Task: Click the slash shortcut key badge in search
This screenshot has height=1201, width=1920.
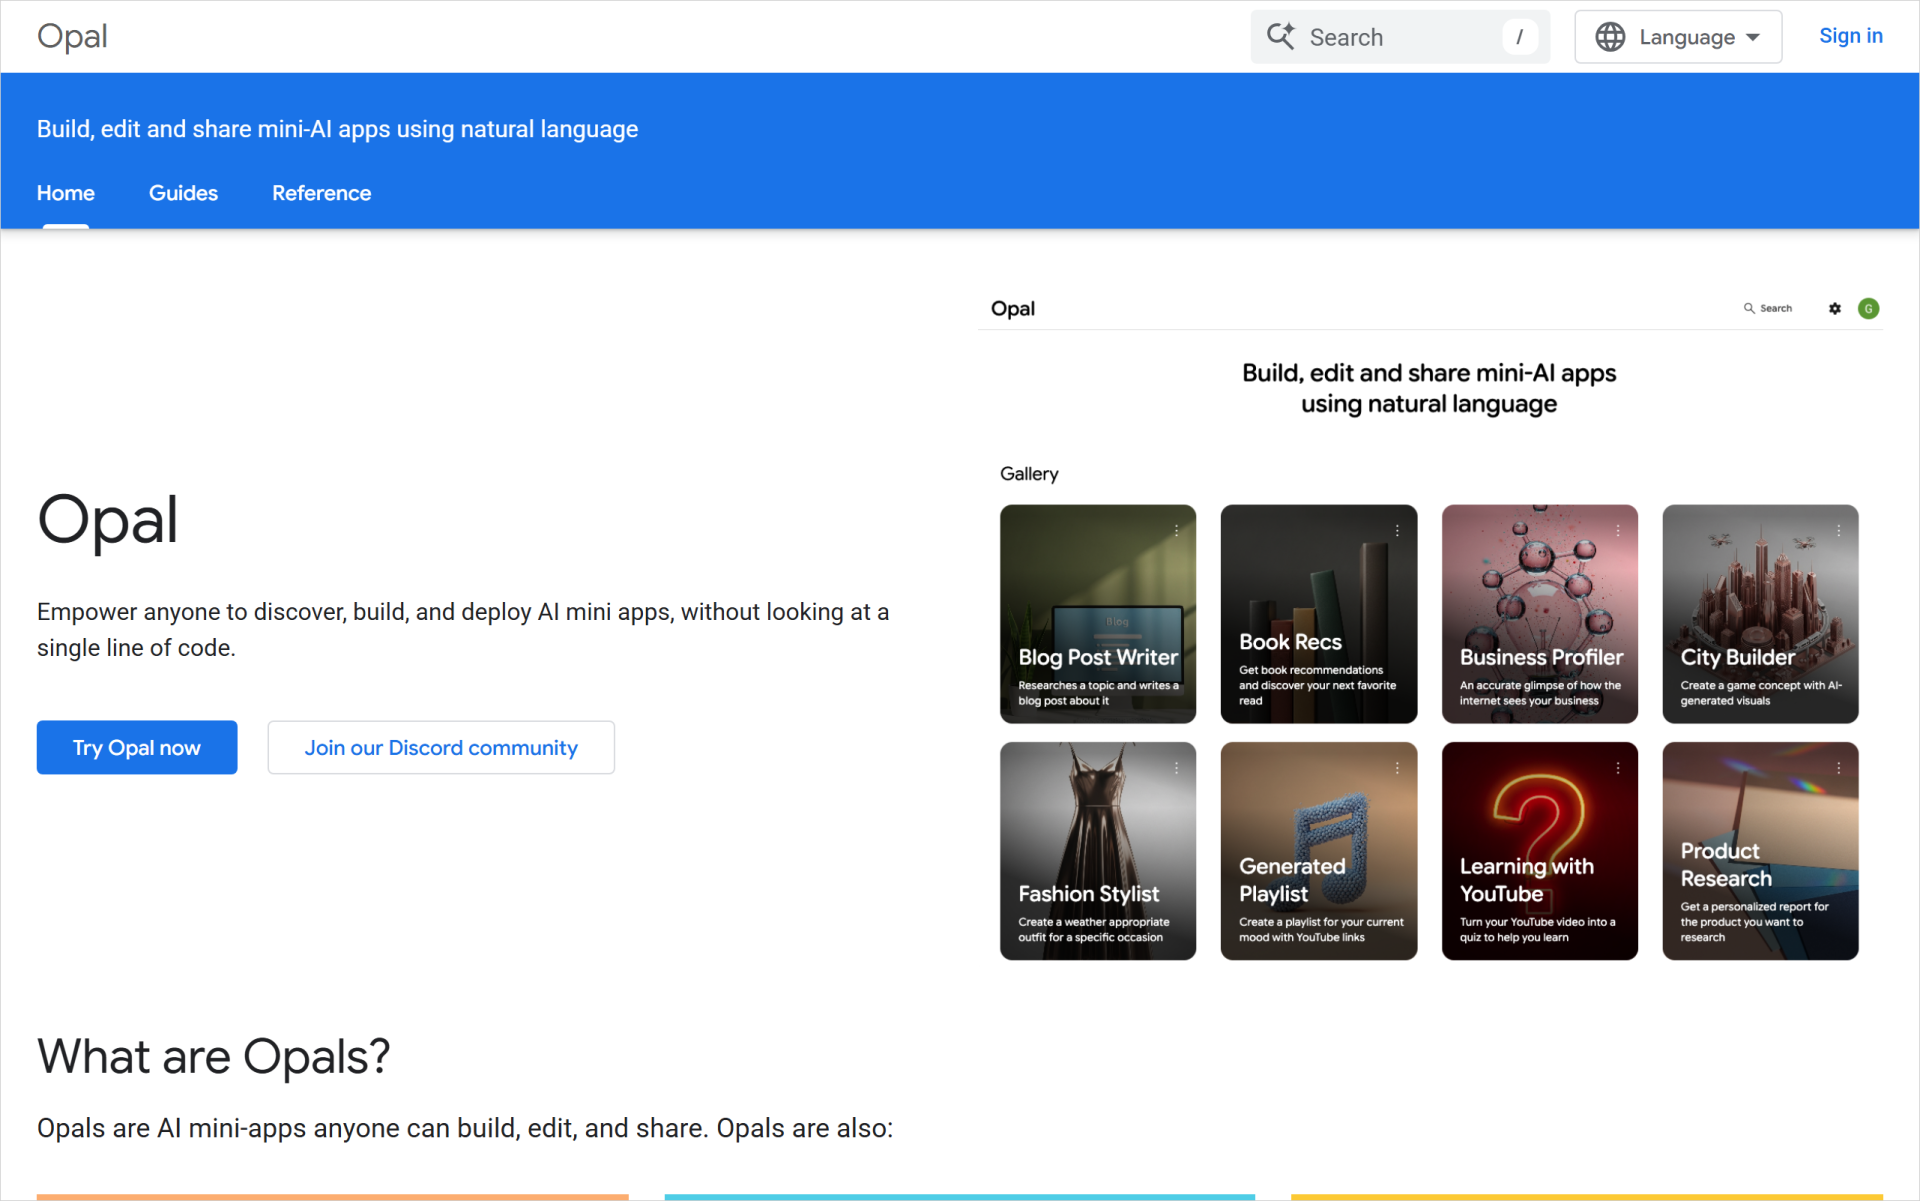Action: [1520, 37]
